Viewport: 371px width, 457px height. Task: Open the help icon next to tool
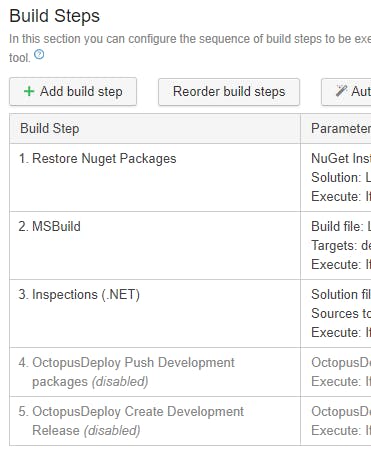pyautogui.click(x=39, y=54)
